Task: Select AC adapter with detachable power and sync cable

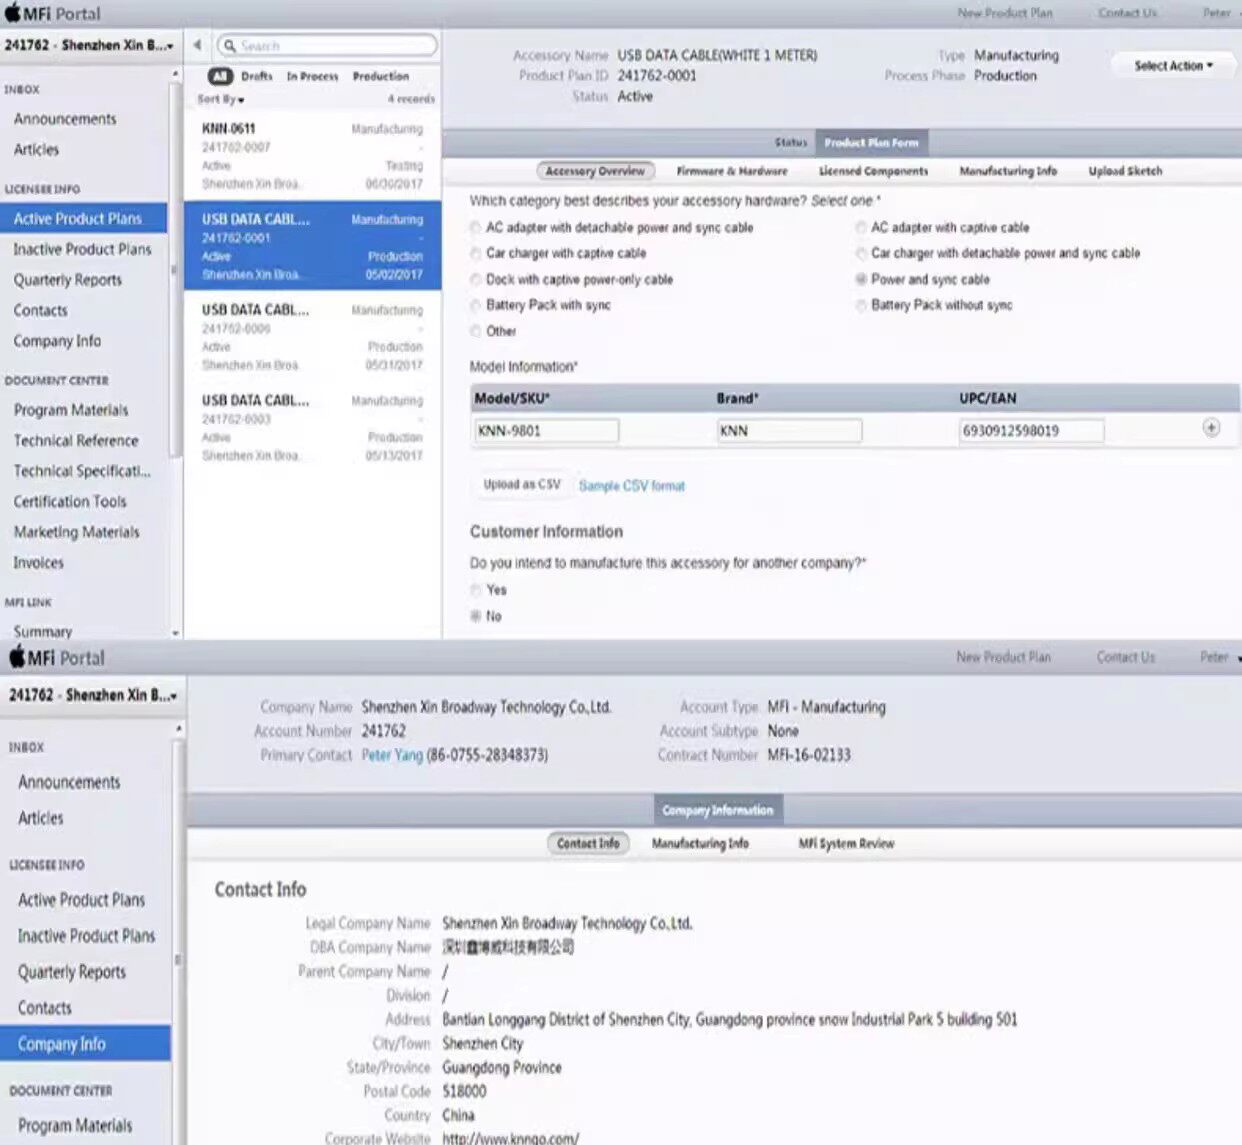Action: [x=475, y=228]
